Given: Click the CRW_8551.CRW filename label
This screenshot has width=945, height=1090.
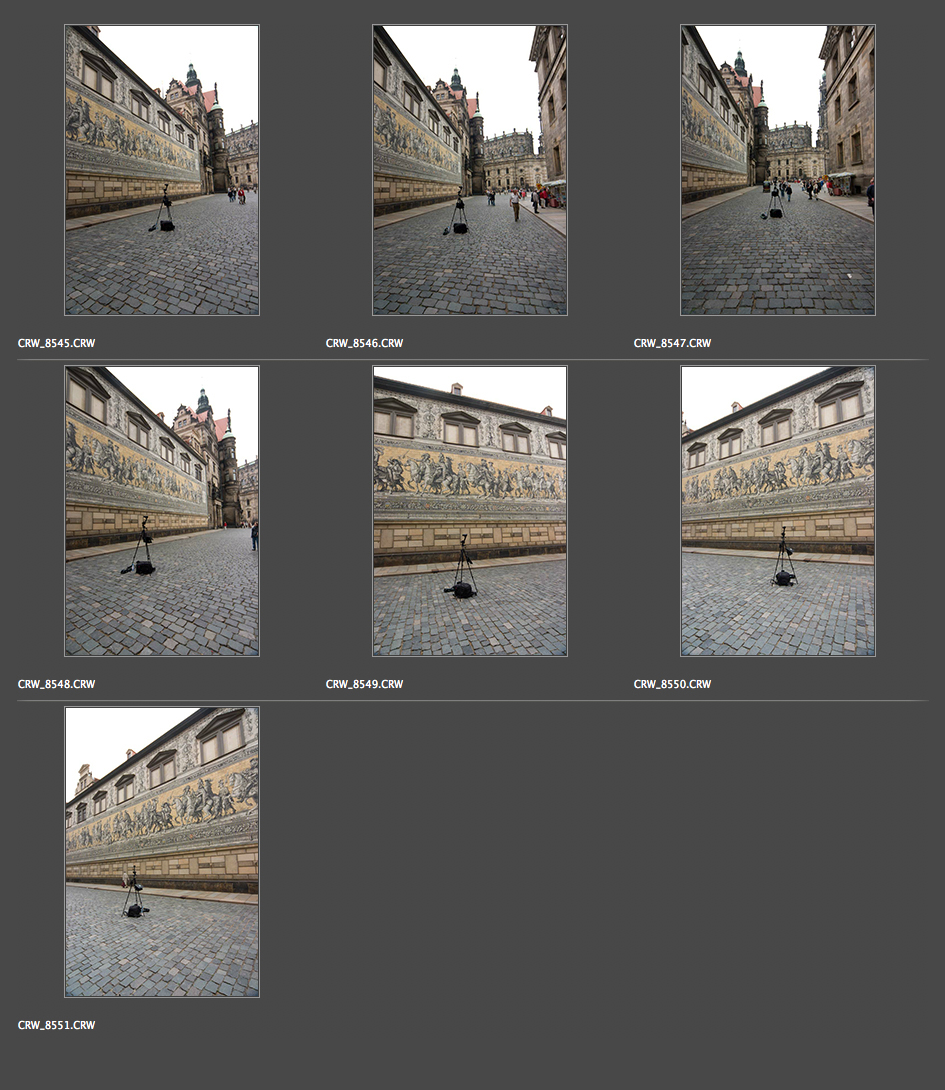Looking at the screenshot, I should tap(56, 1025).
